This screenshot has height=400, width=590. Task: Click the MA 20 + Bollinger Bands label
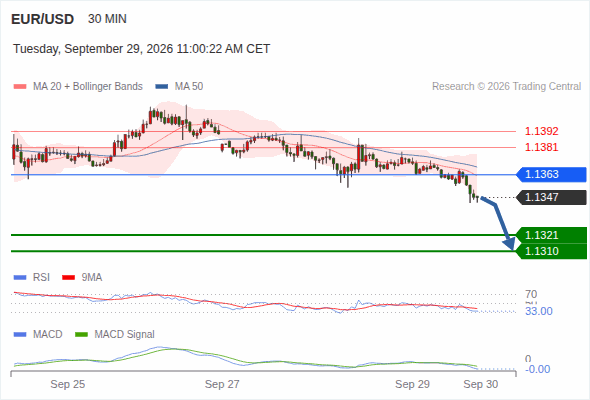88,87
